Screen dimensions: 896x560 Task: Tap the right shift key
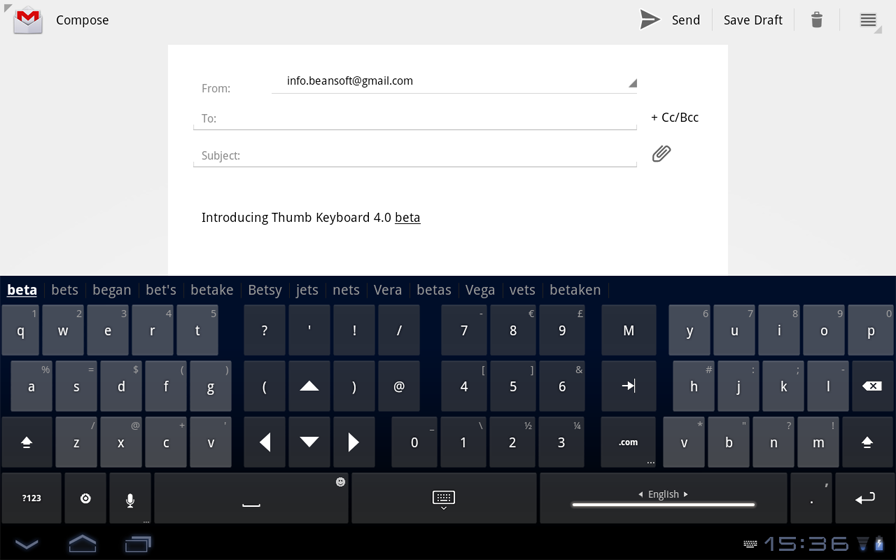coord(867,442)
